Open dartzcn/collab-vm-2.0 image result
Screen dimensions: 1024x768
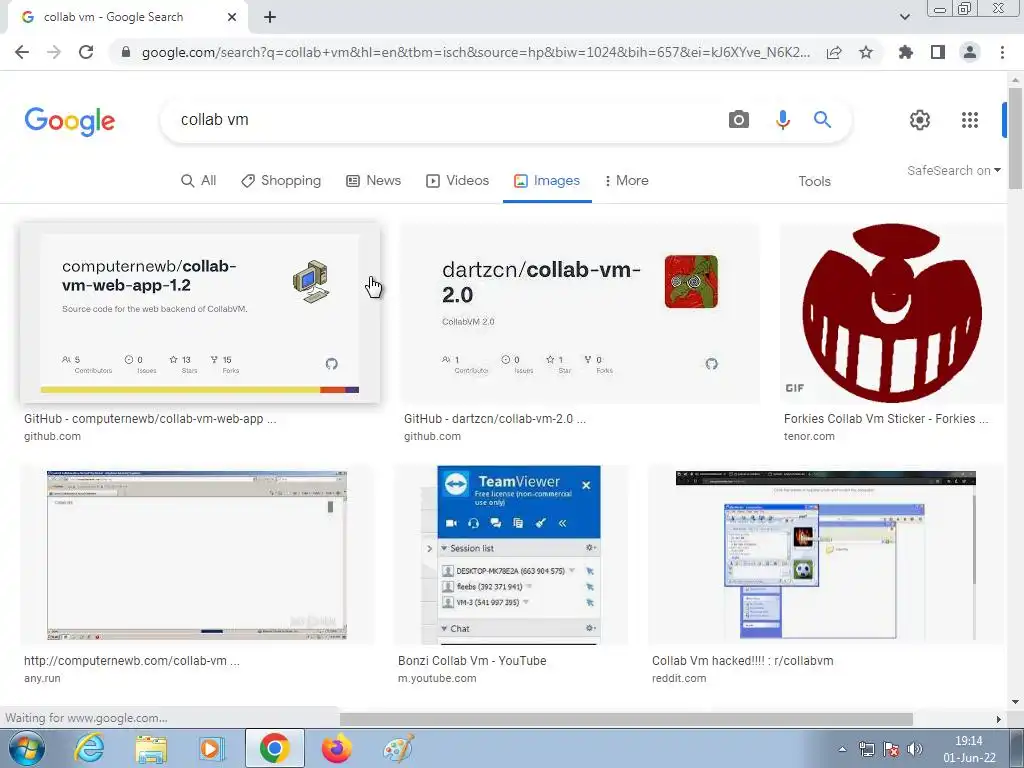coord(580,313)
